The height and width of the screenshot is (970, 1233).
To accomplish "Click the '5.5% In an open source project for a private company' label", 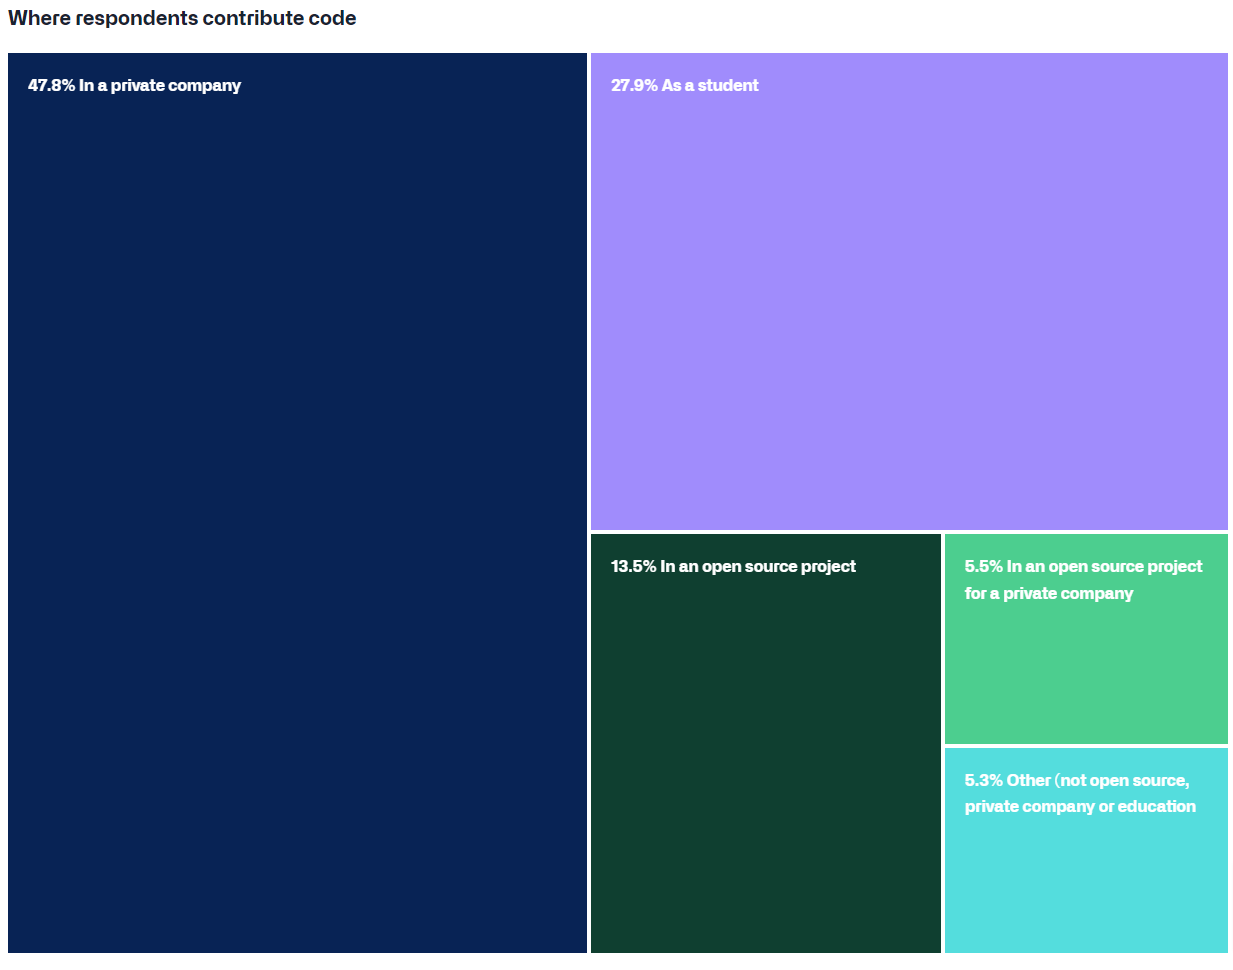I will (1083, 579).
